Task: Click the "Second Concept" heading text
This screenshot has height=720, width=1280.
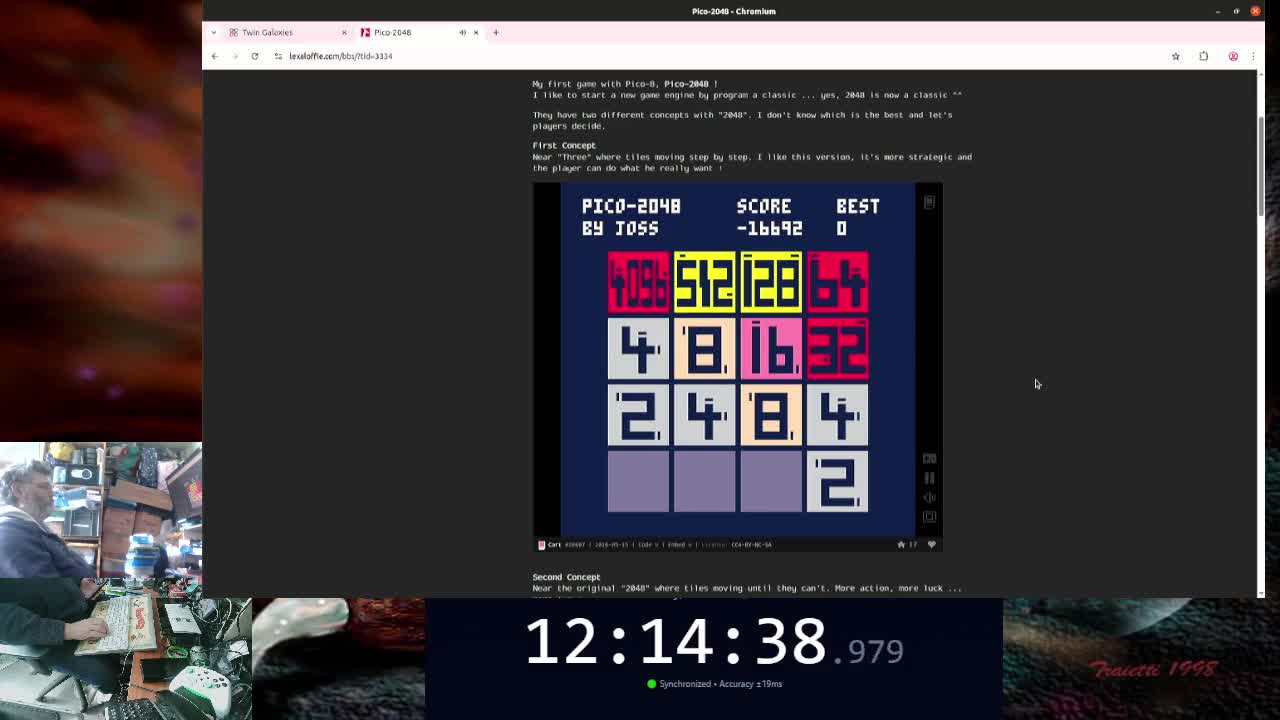Action: coord(566,577)
